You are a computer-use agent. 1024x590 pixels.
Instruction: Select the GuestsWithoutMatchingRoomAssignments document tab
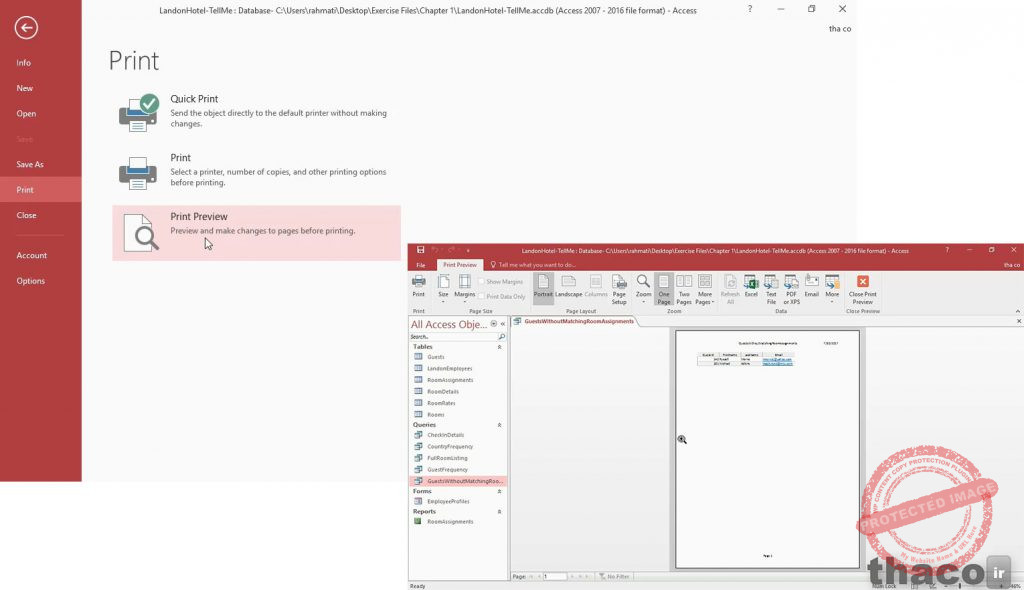point(579,321)
